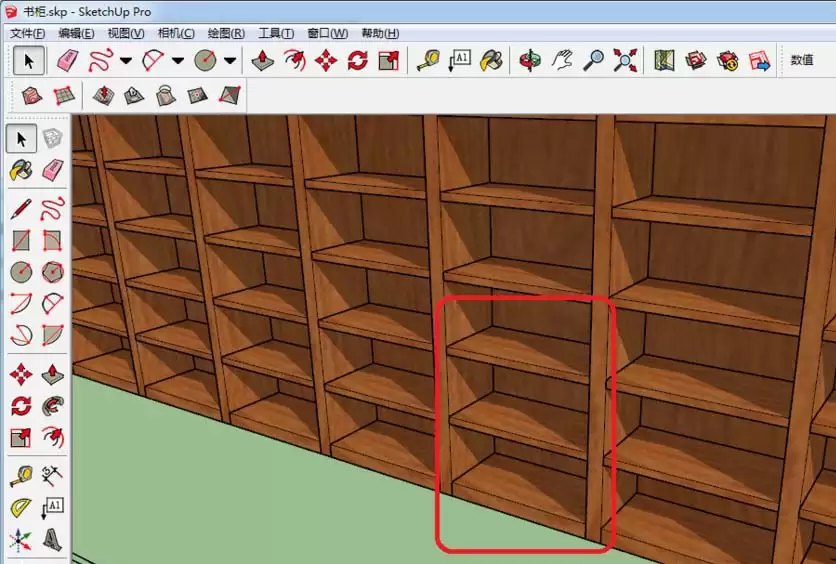This screenshot has height=564, width=836.
Task: Open the 3D Warehouse
Action: point(696,60)
